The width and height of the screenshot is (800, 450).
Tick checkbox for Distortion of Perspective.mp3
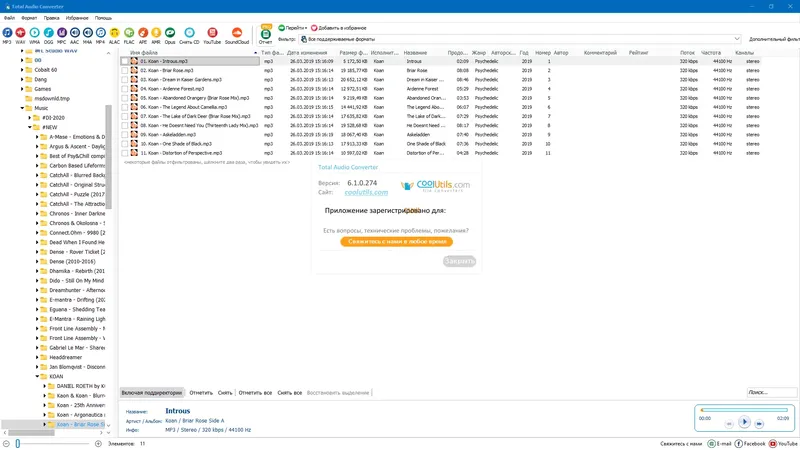coord(125,153)
